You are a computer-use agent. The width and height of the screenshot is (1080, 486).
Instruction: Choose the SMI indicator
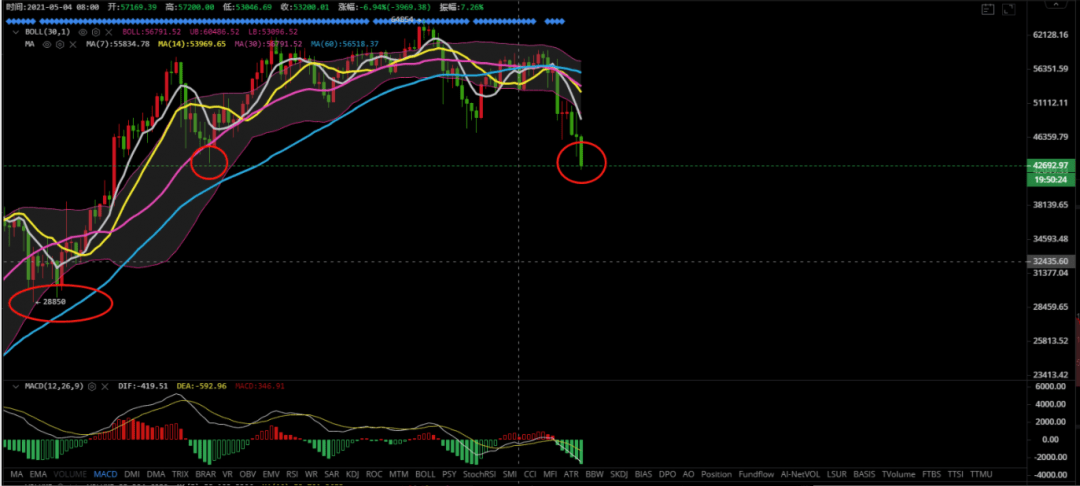coord(510,474)
